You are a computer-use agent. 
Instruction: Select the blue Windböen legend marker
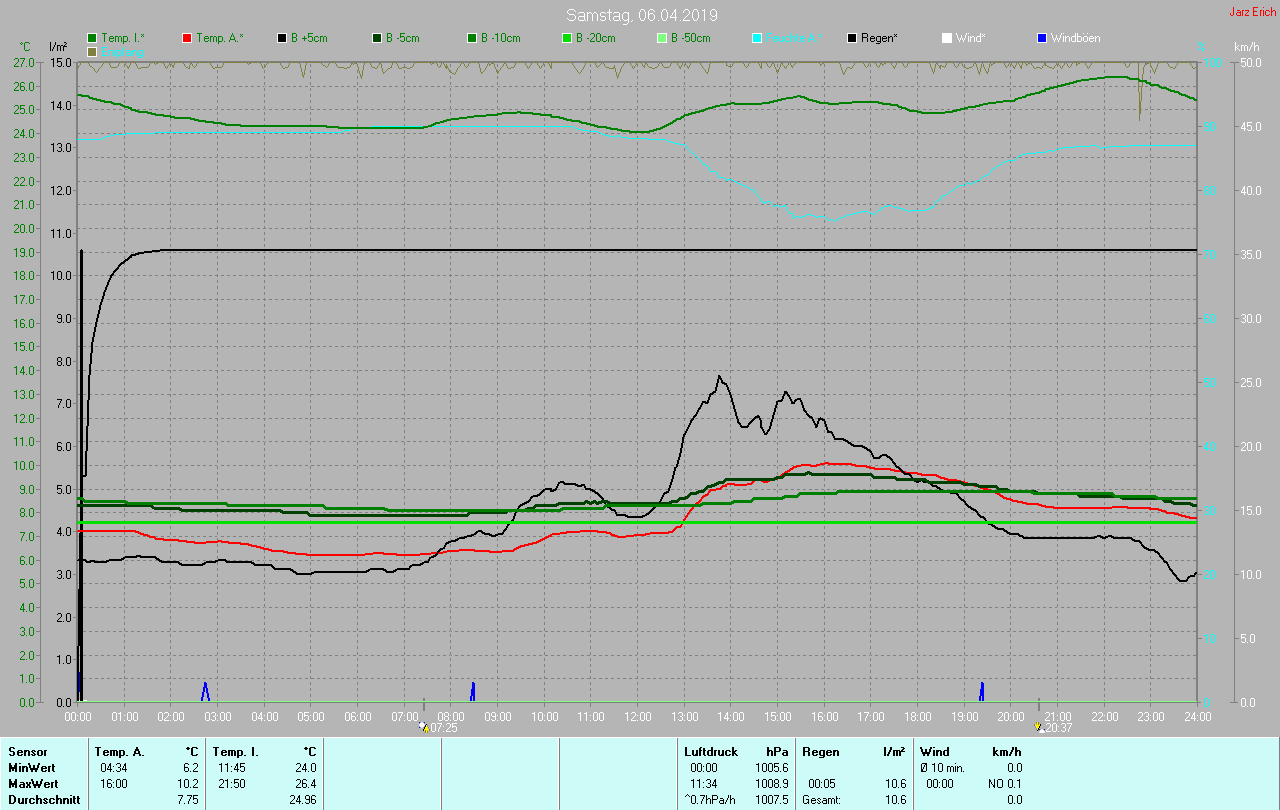(1041, 38)
